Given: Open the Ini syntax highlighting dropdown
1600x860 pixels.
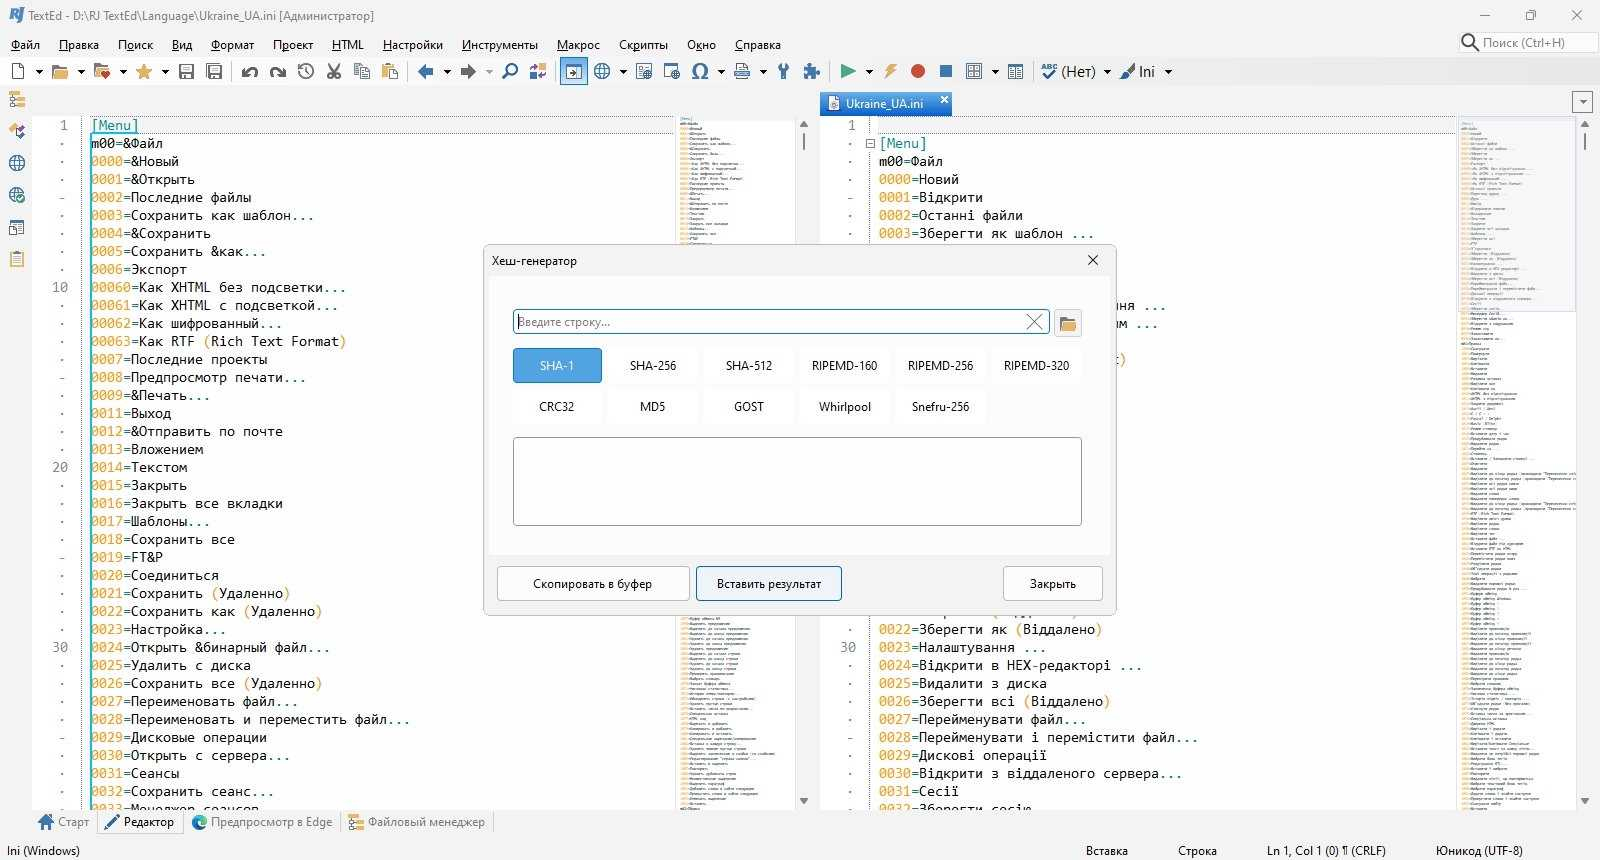Looking at the screenshot, I should [1167, 72].
